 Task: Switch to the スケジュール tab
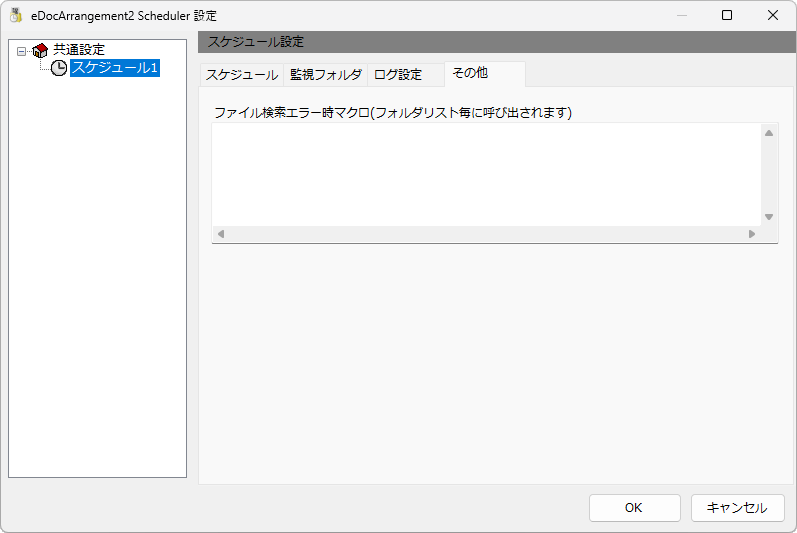(241, 75)
